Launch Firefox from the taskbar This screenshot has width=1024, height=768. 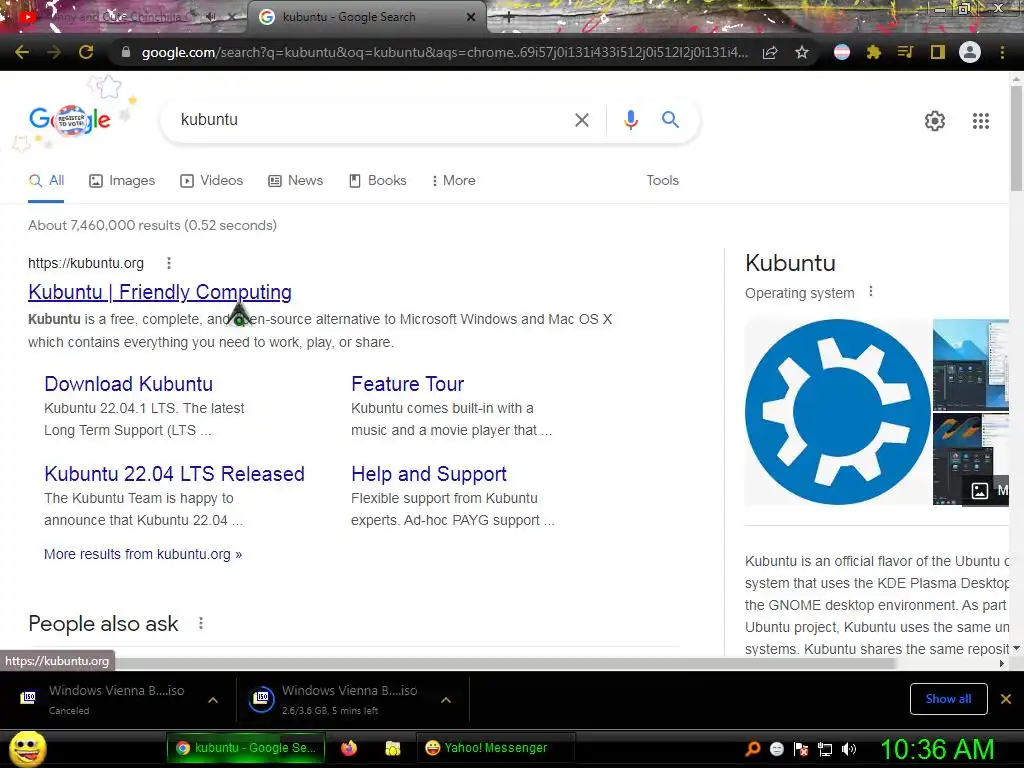[x=349, y=748]
